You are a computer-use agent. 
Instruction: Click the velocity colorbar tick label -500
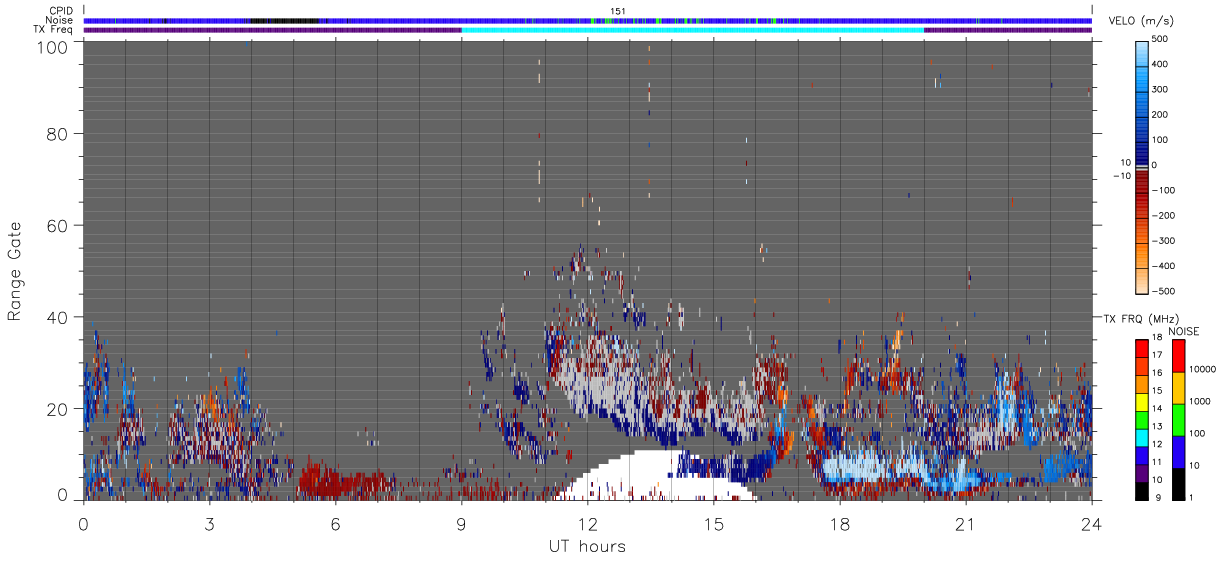click(x=1164, y=291)
